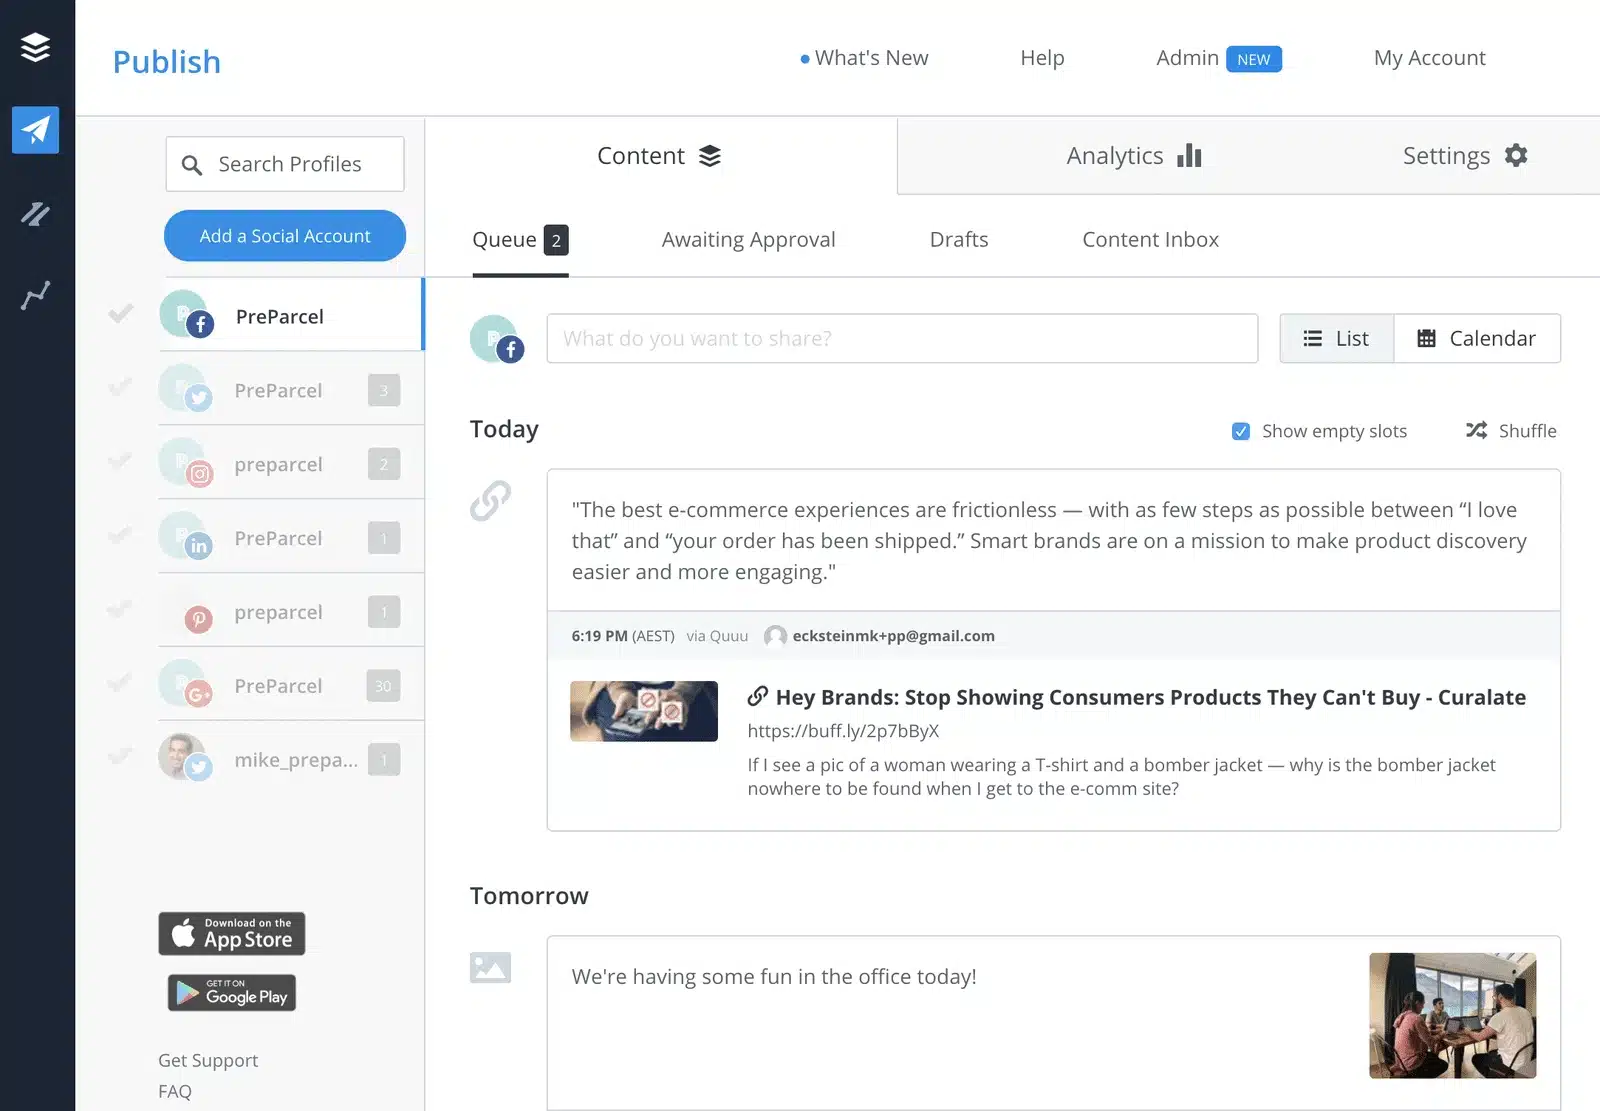Viewport: 1600px width, 1111px height.
Task: Click the article thumbnail image in today's post
Action: point(643,711)
